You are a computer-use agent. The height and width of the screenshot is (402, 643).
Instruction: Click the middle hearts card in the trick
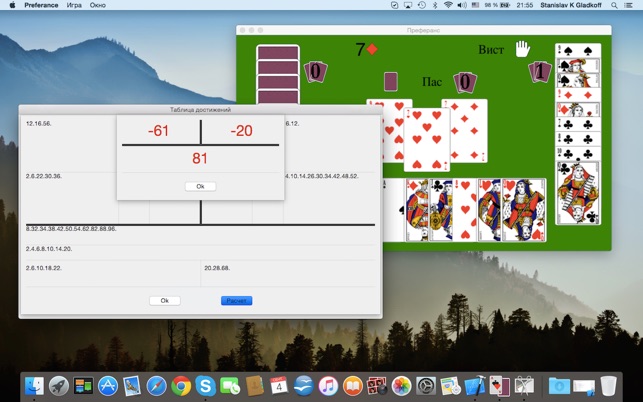pos(426,139)
